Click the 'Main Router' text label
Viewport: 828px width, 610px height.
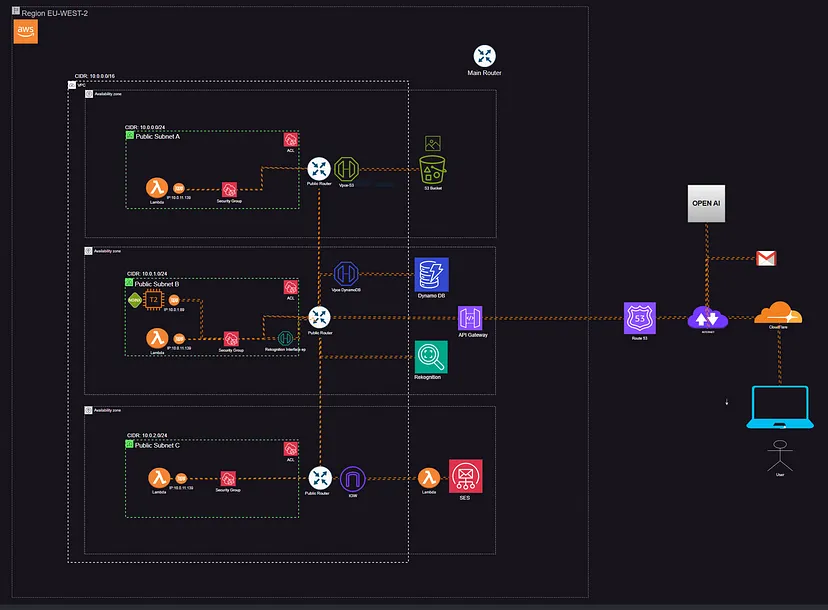click(x=484, y=73)
